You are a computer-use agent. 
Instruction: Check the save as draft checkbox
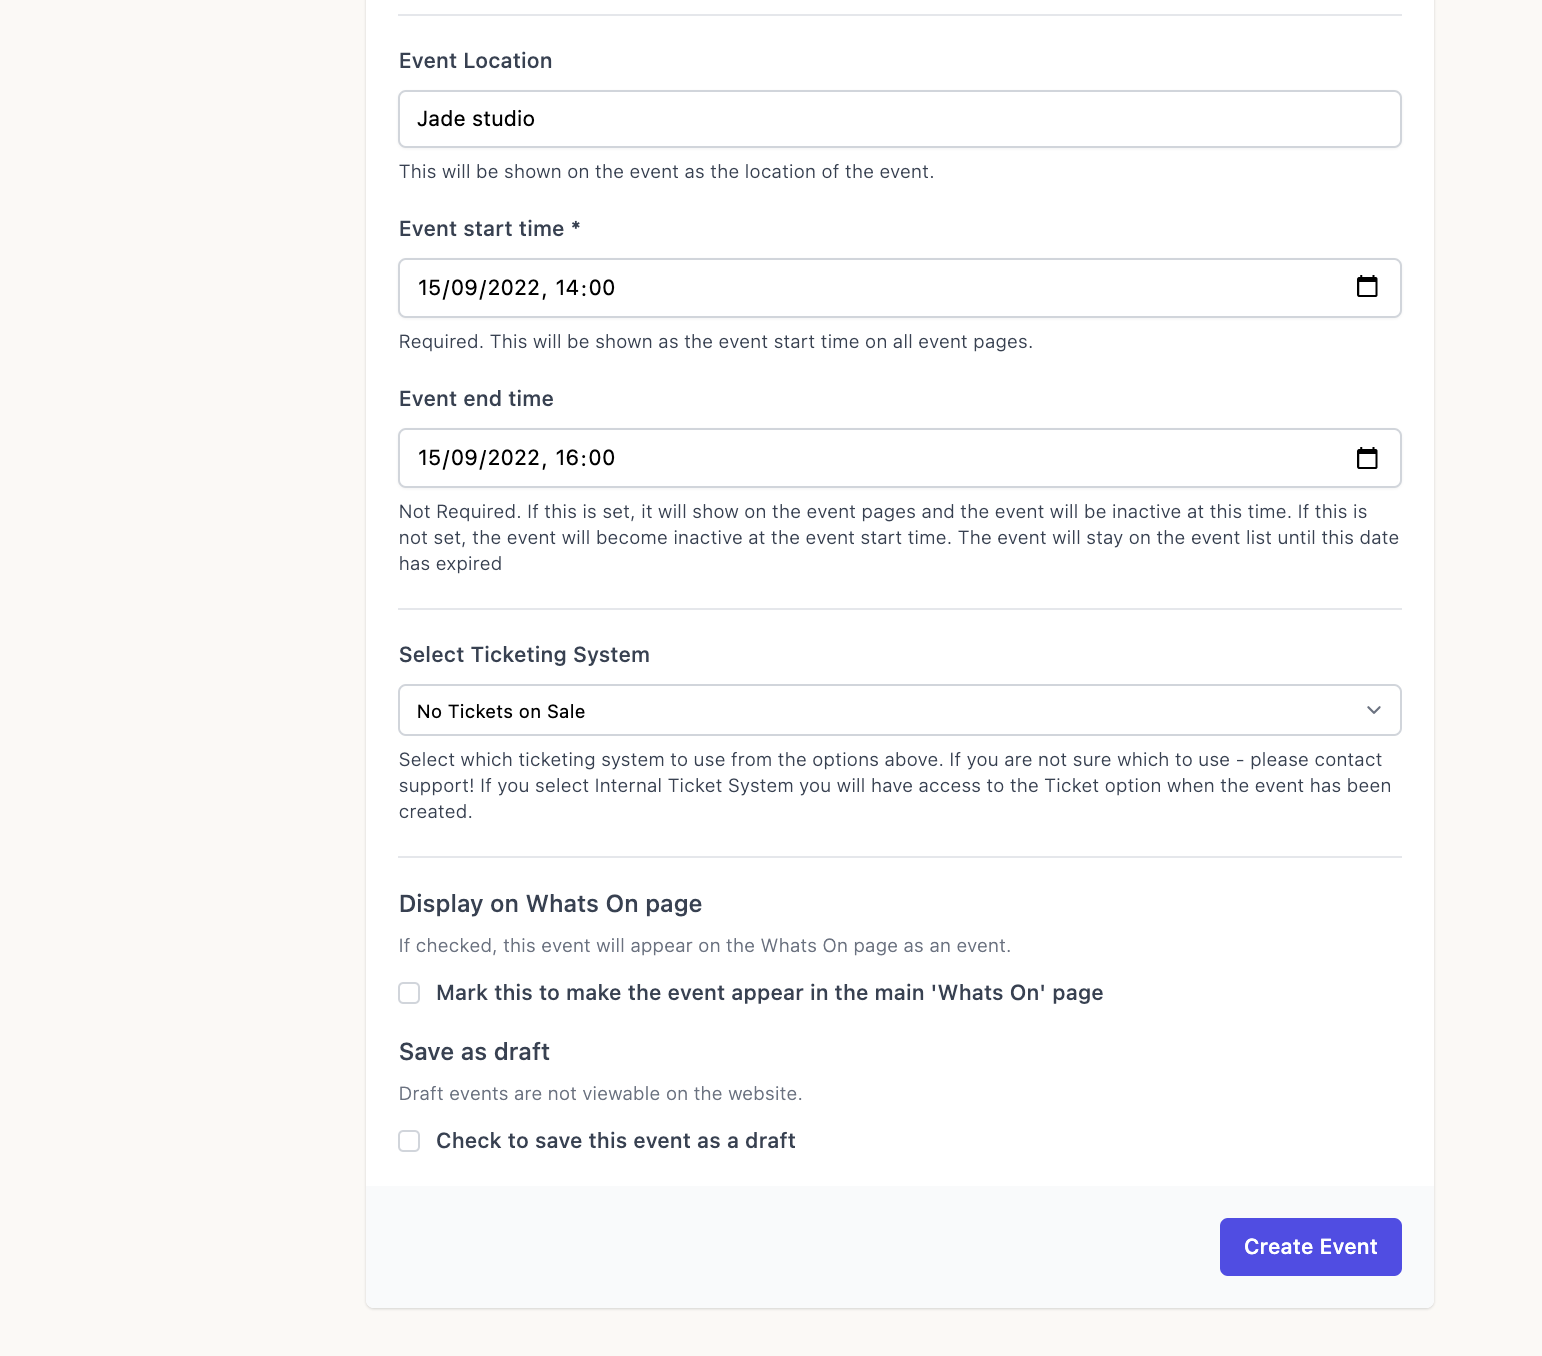[409, 1141]
